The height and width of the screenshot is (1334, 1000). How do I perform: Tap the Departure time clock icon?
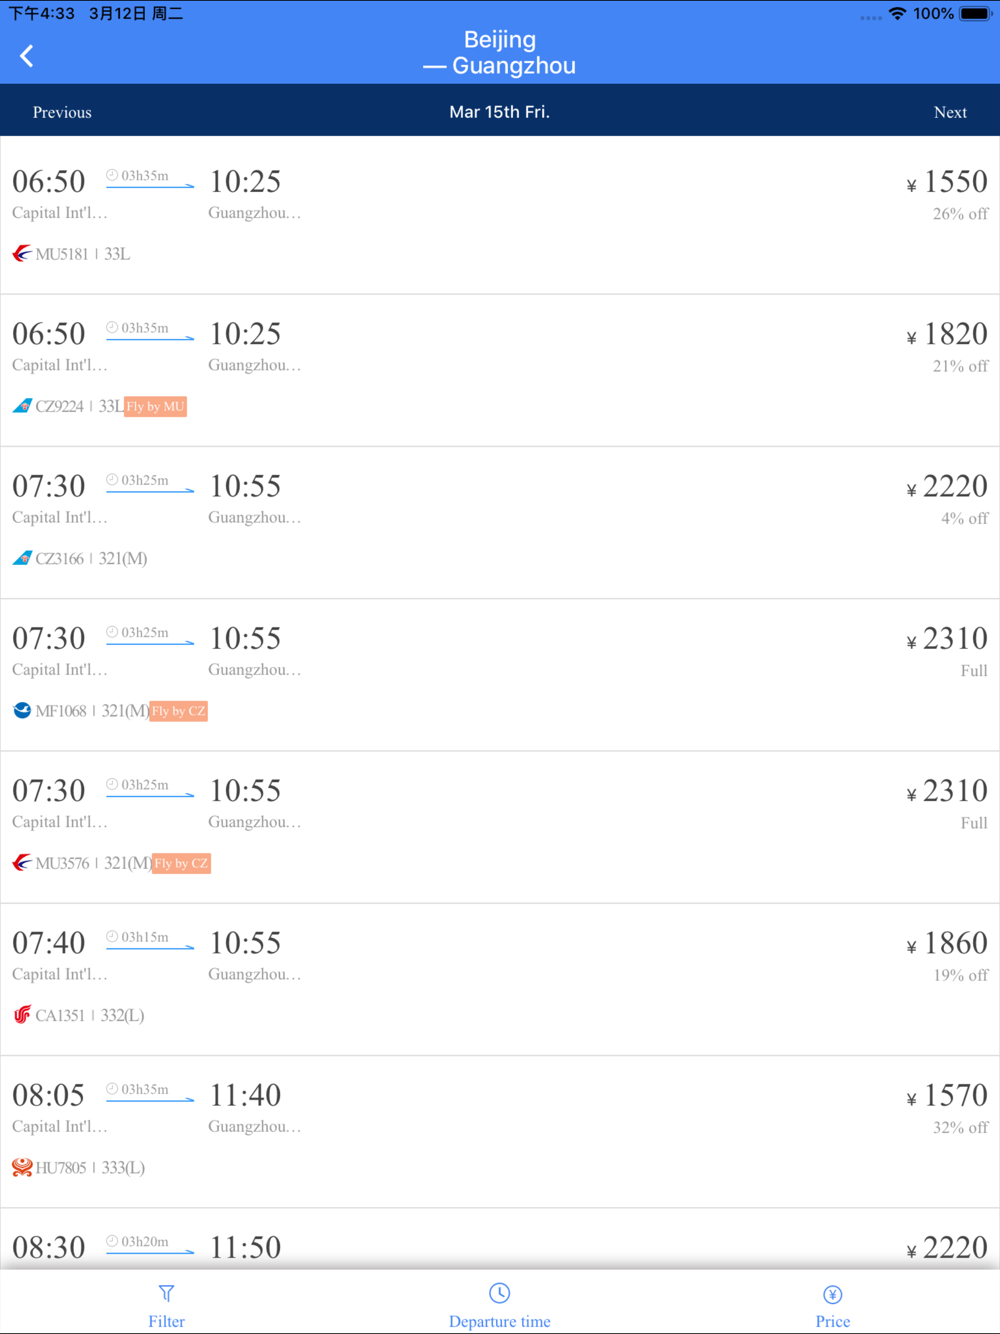click(500, 1293)
